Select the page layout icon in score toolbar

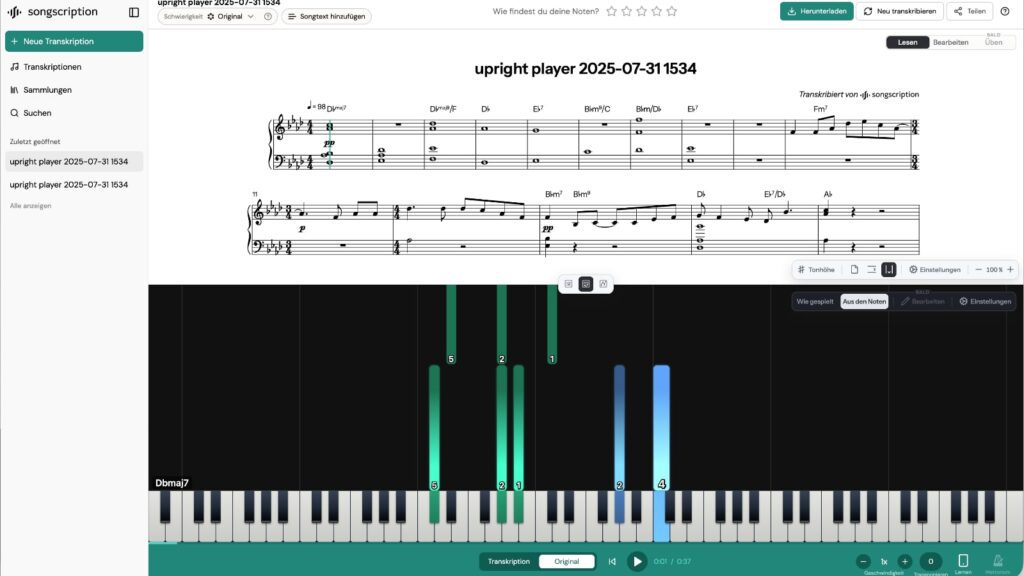tap(854, 270)
